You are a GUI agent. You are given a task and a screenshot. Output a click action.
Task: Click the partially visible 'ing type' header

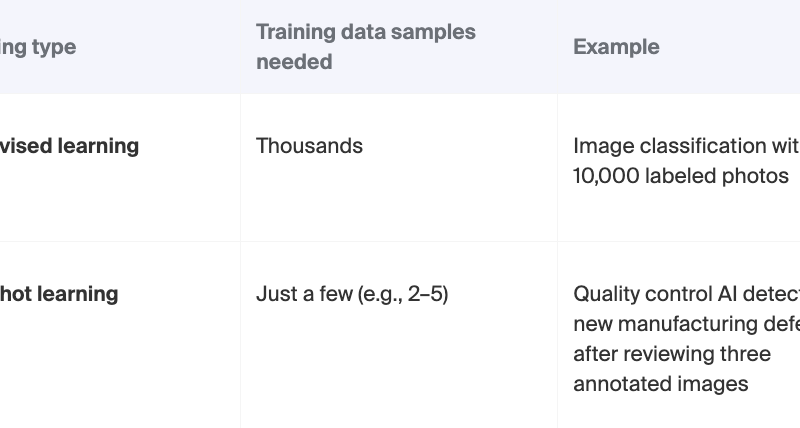[38, 47]
